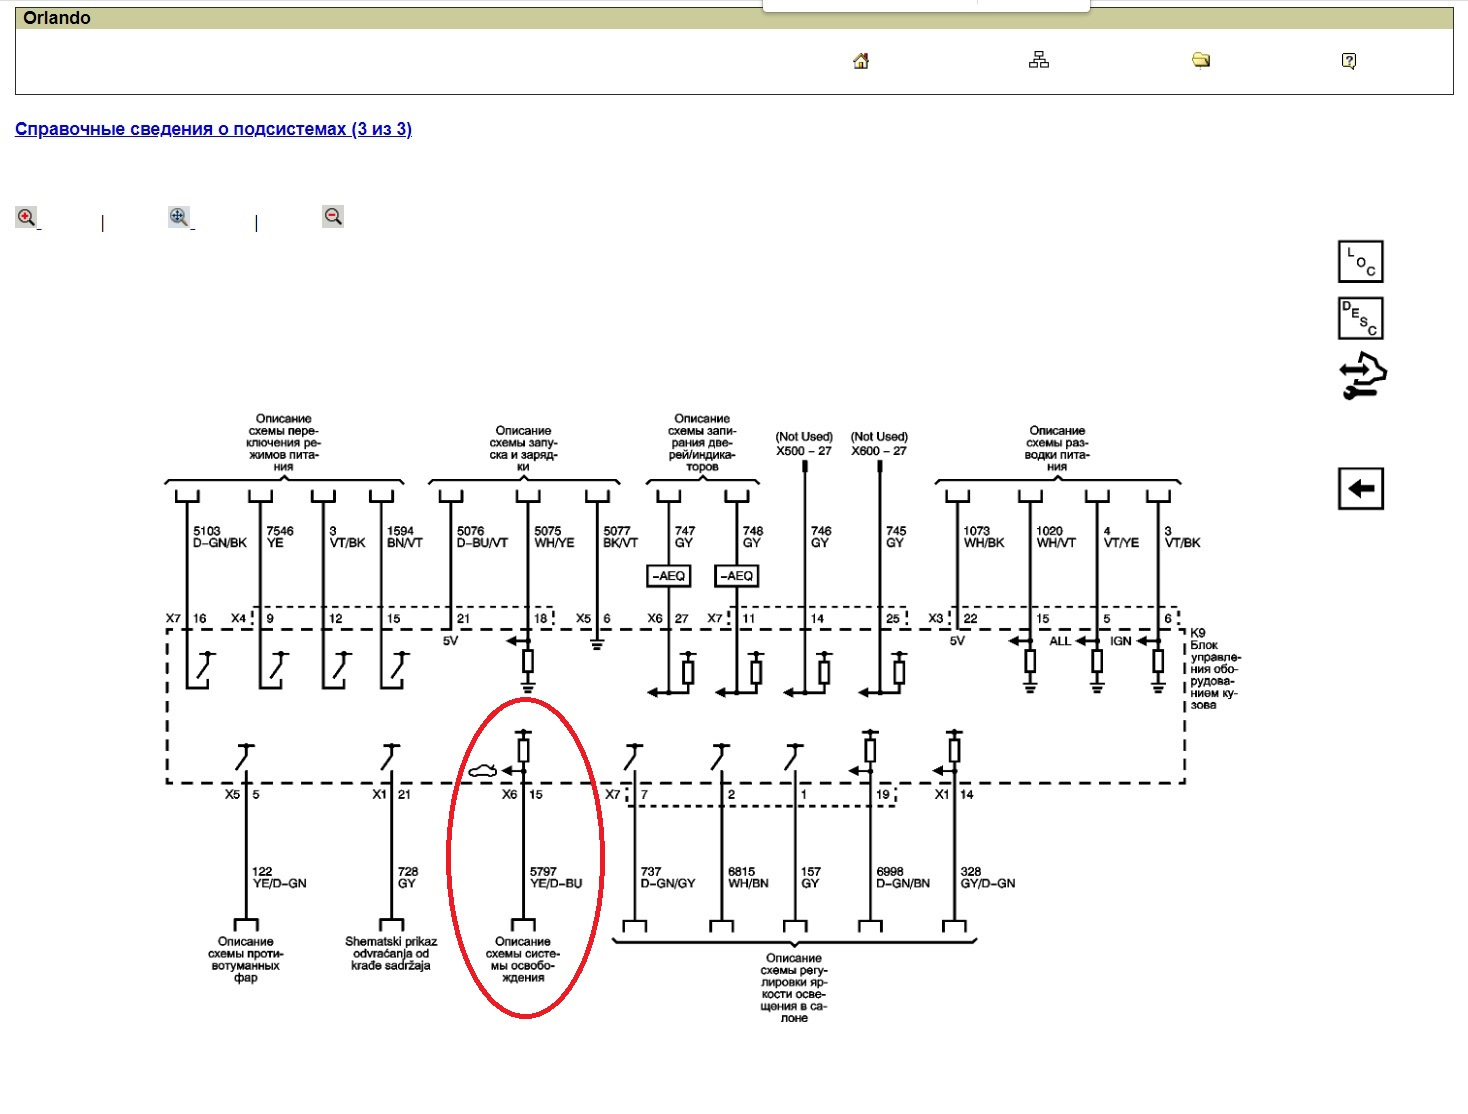Click wire label 1020 WH/VT
1468x1114 pixels.
click(1056, 537)
